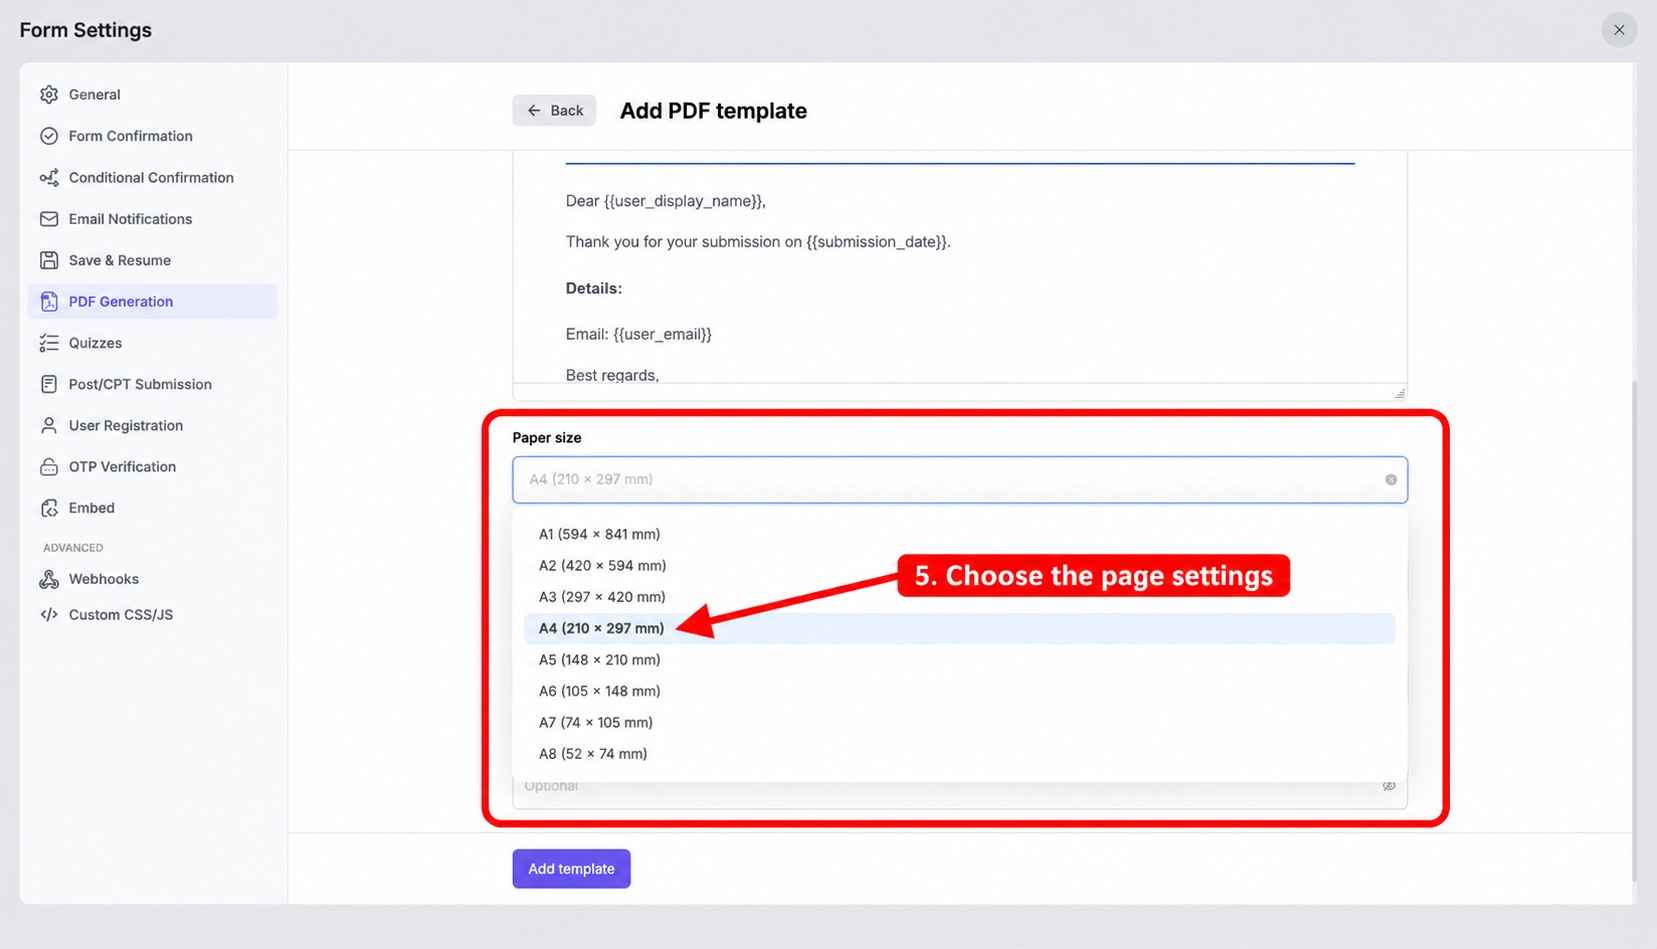Click the Custom CSS/JS code icon
The image size is (1657, 949).
tap(49, 615)
